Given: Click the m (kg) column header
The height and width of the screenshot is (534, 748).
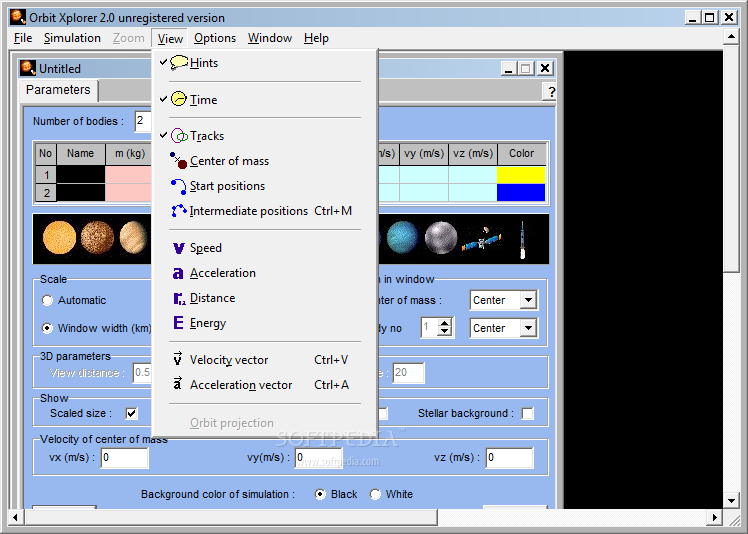Looking at the screenshot, I should click(x=129, y=154).
